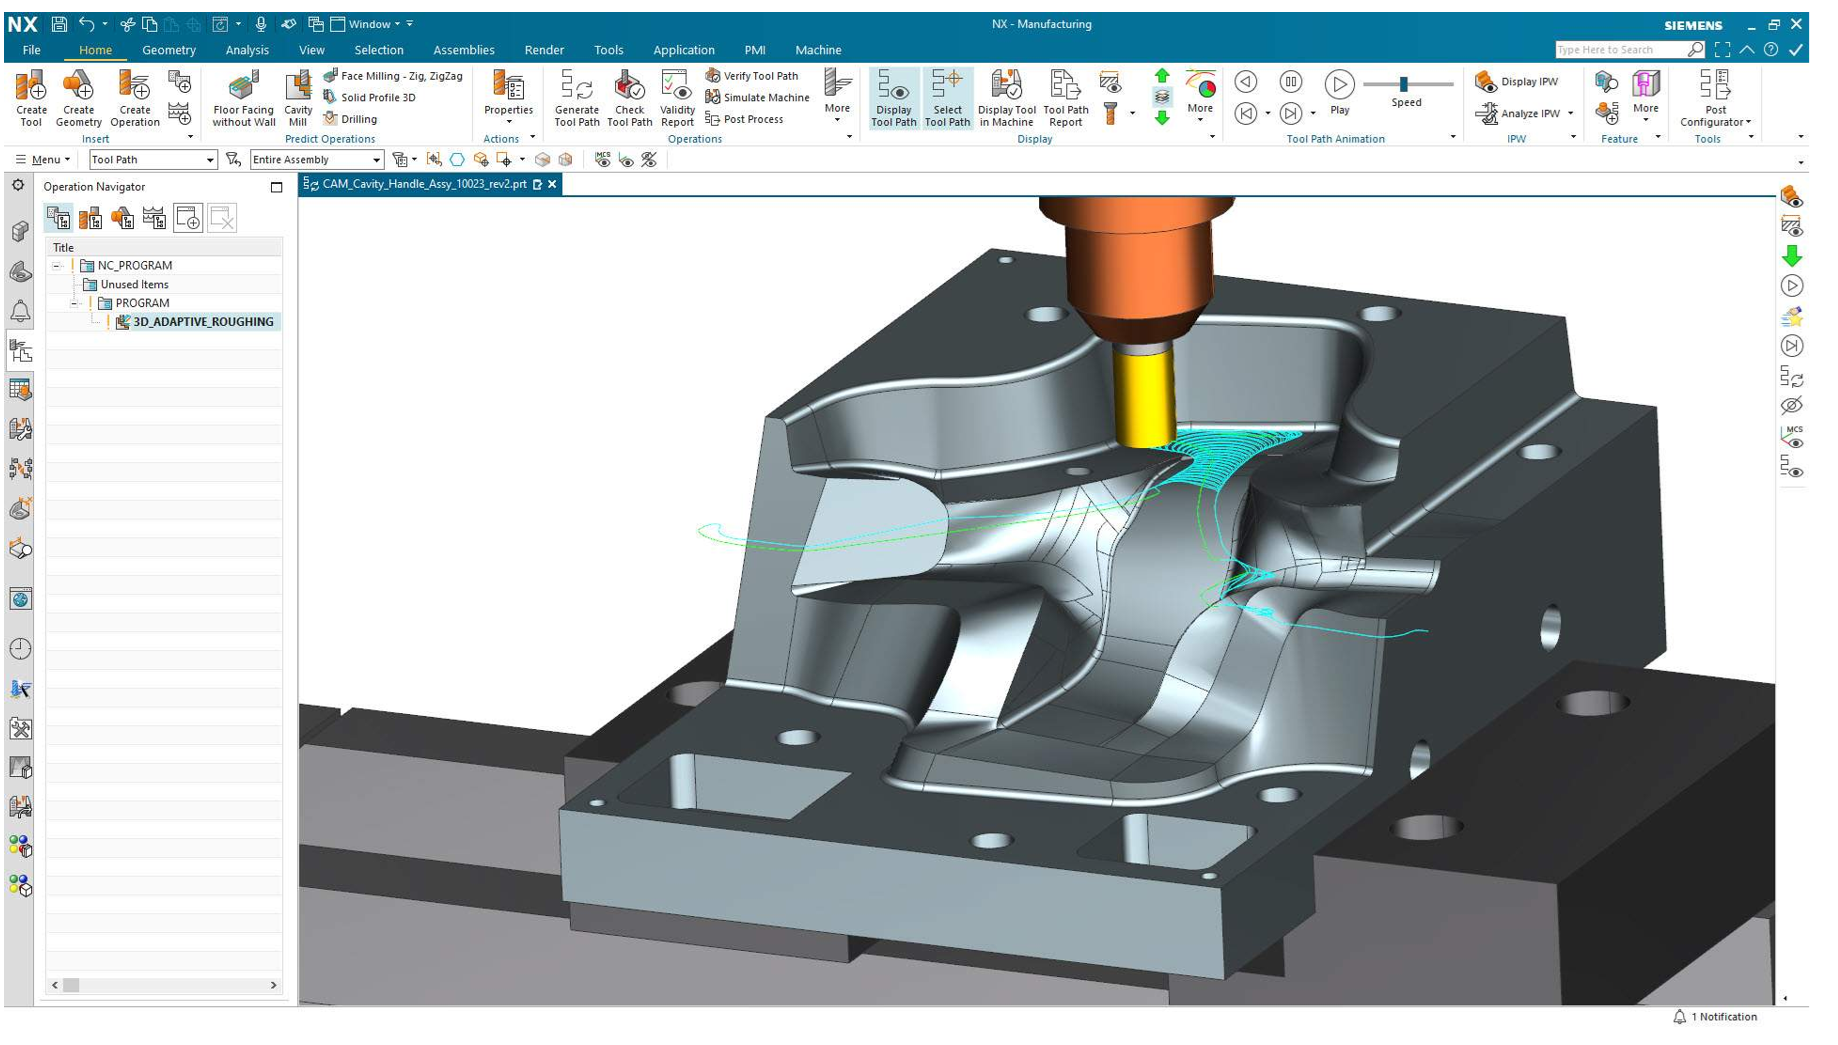Open the Assemblies tab
Viewport: 1838px width, 1045px height.
(463, 50)
